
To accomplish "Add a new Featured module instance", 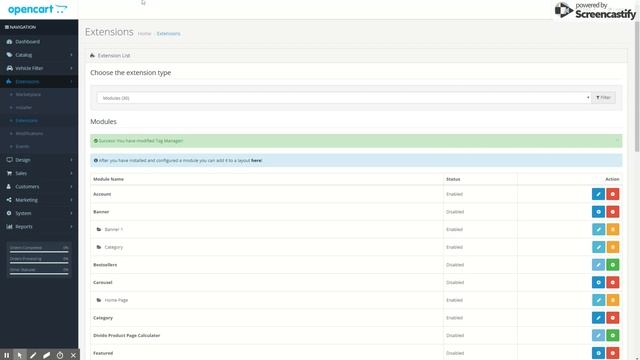I will pyautogui.click(x=598, y=353).
